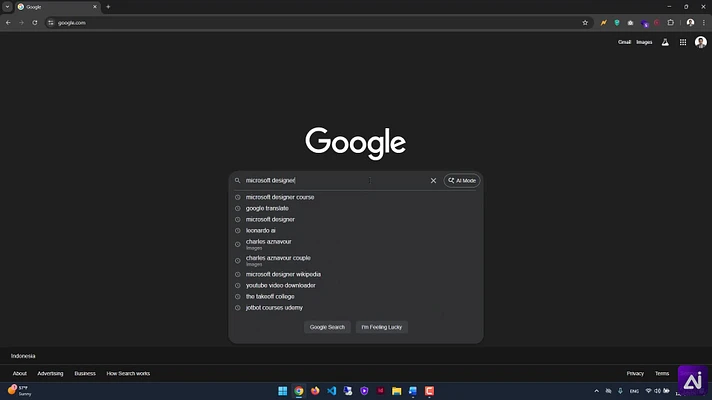Image resolution: width=712 pixels, height=400 pixels.
Task: Show hidden system tray icons
Action: point(596,391)
